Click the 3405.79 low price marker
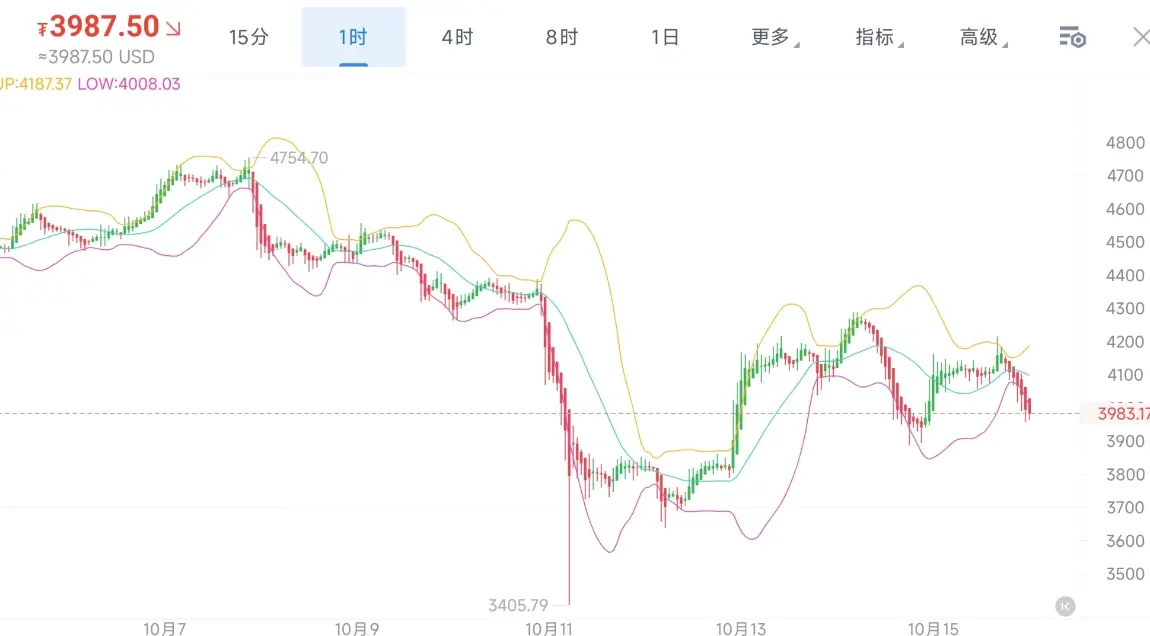The width and height of the screenshot is (1150, 636). (518, 605)
